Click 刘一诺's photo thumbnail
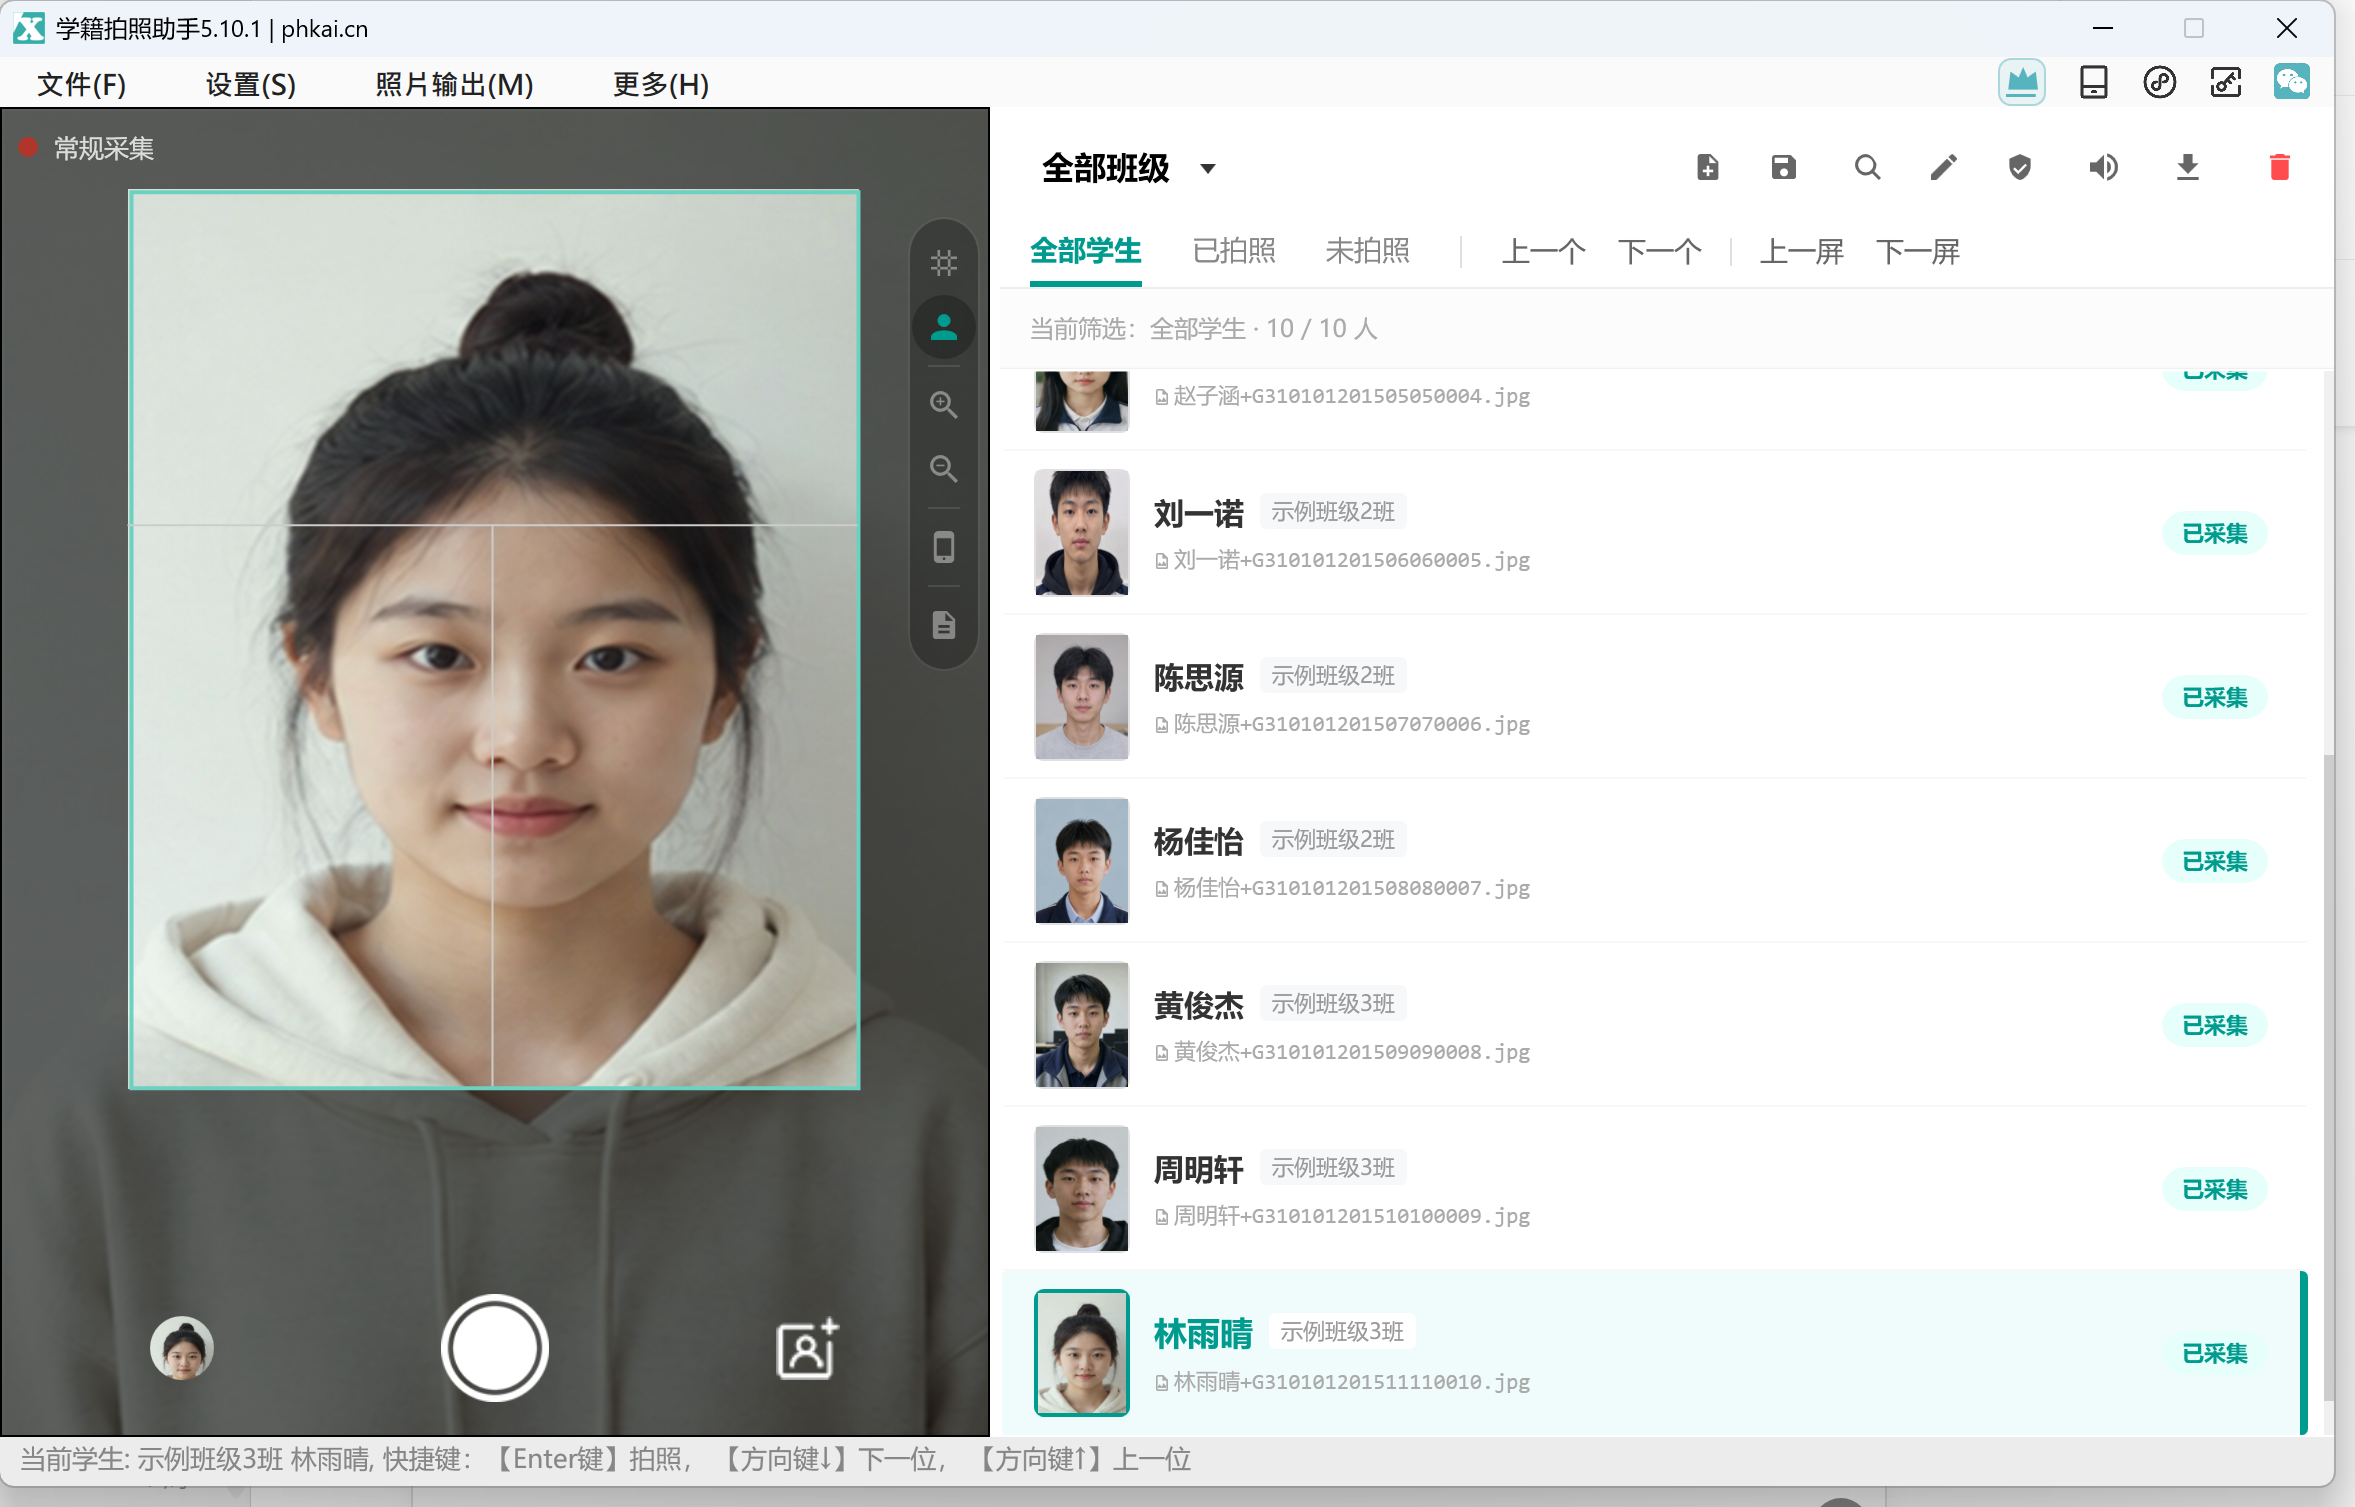 pos(1081,532)
